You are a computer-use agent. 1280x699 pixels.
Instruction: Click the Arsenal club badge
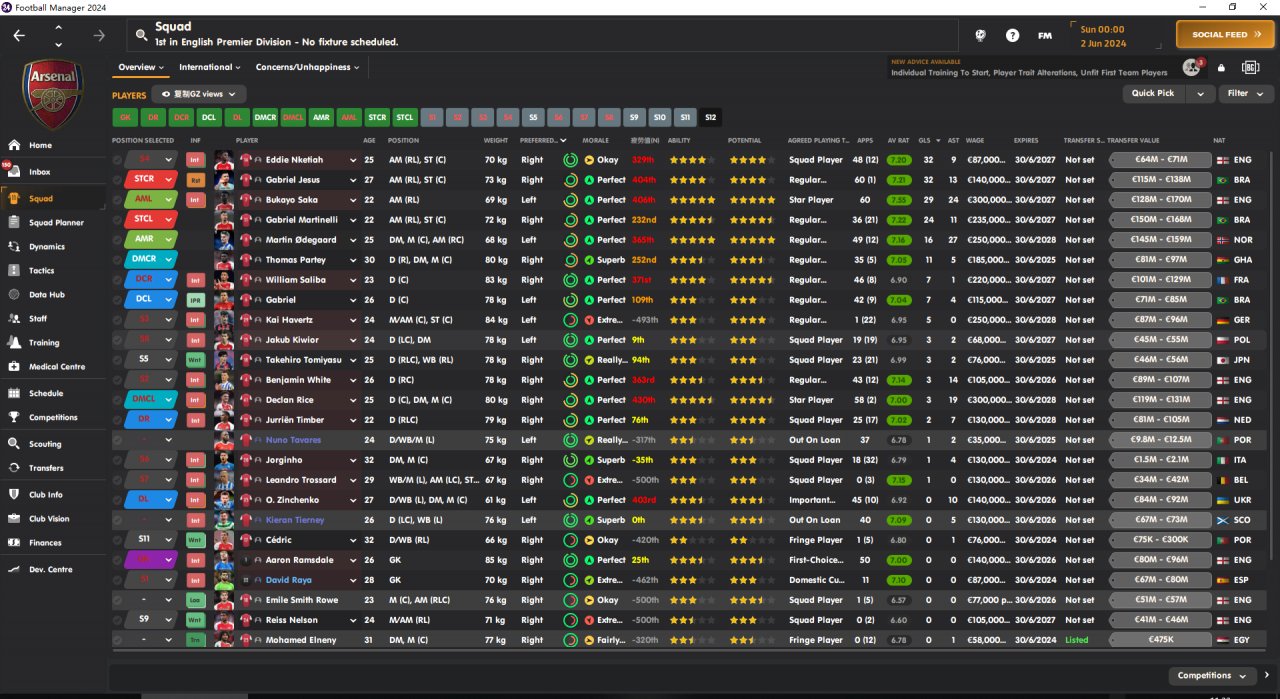click(x=54, y=93)
